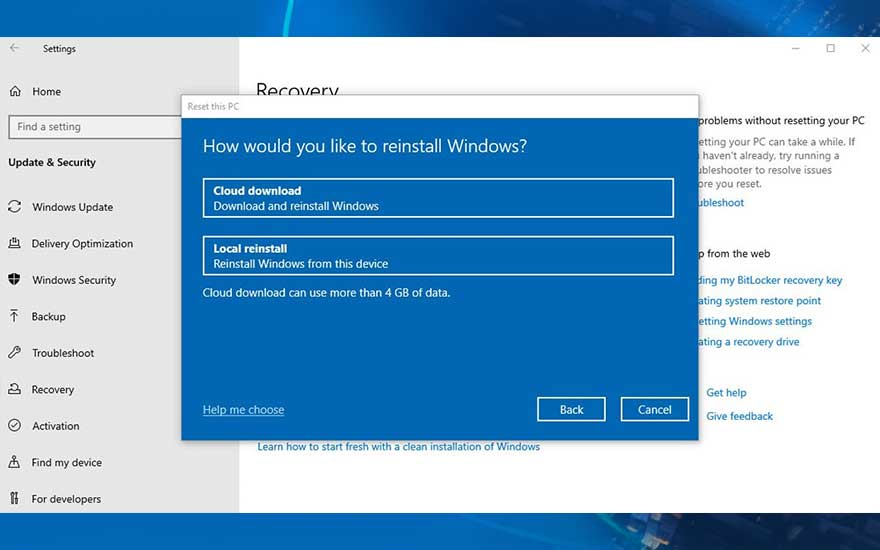Viewport: 880px width, 550px height.
Task: Select Windows Update in the sidebar
Action: 72,207
